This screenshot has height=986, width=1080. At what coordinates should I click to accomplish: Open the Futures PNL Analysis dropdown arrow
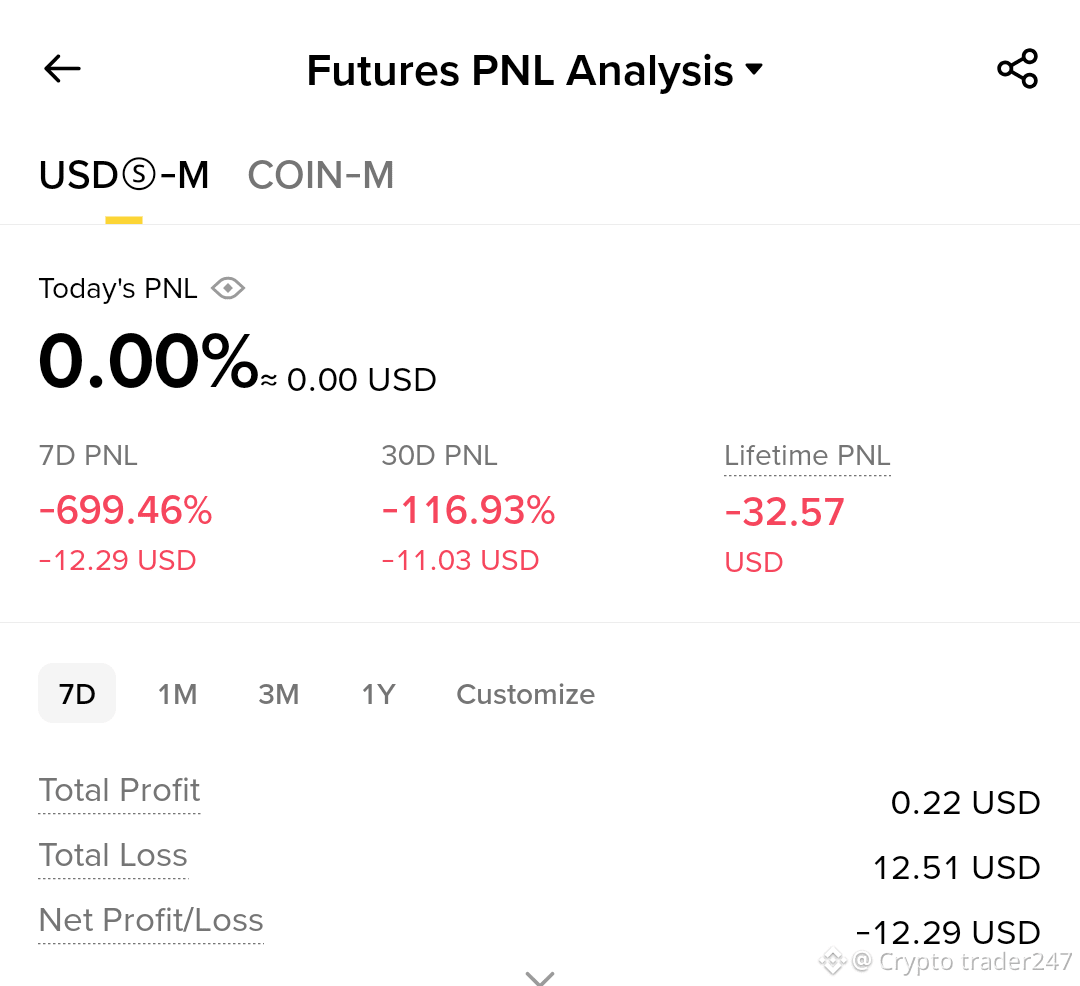(754, 69)
